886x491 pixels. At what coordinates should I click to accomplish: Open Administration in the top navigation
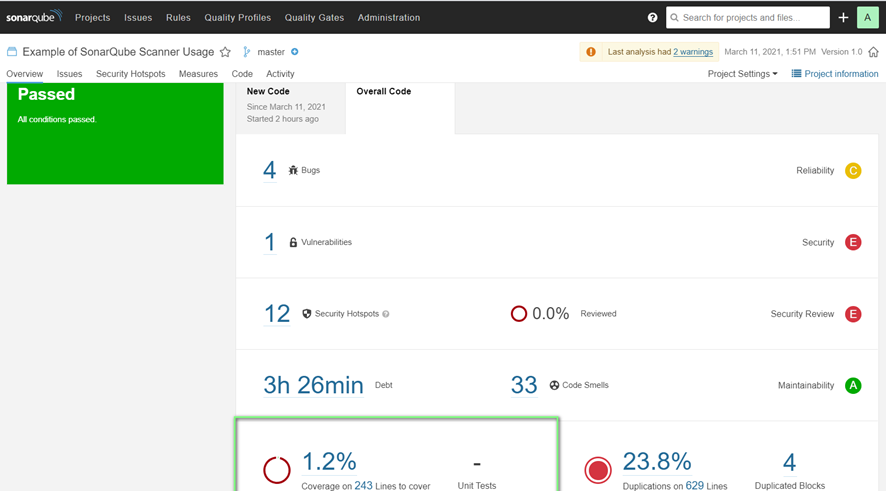[389, 18]
